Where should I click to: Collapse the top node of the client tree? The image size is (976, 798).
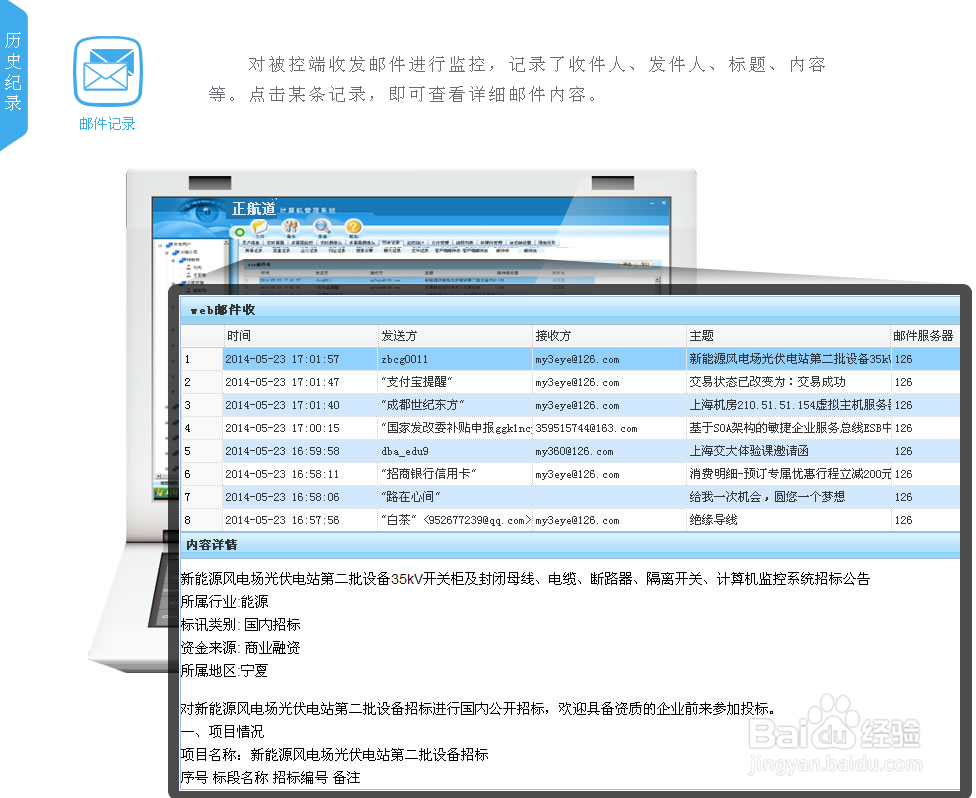click(160, 244)
